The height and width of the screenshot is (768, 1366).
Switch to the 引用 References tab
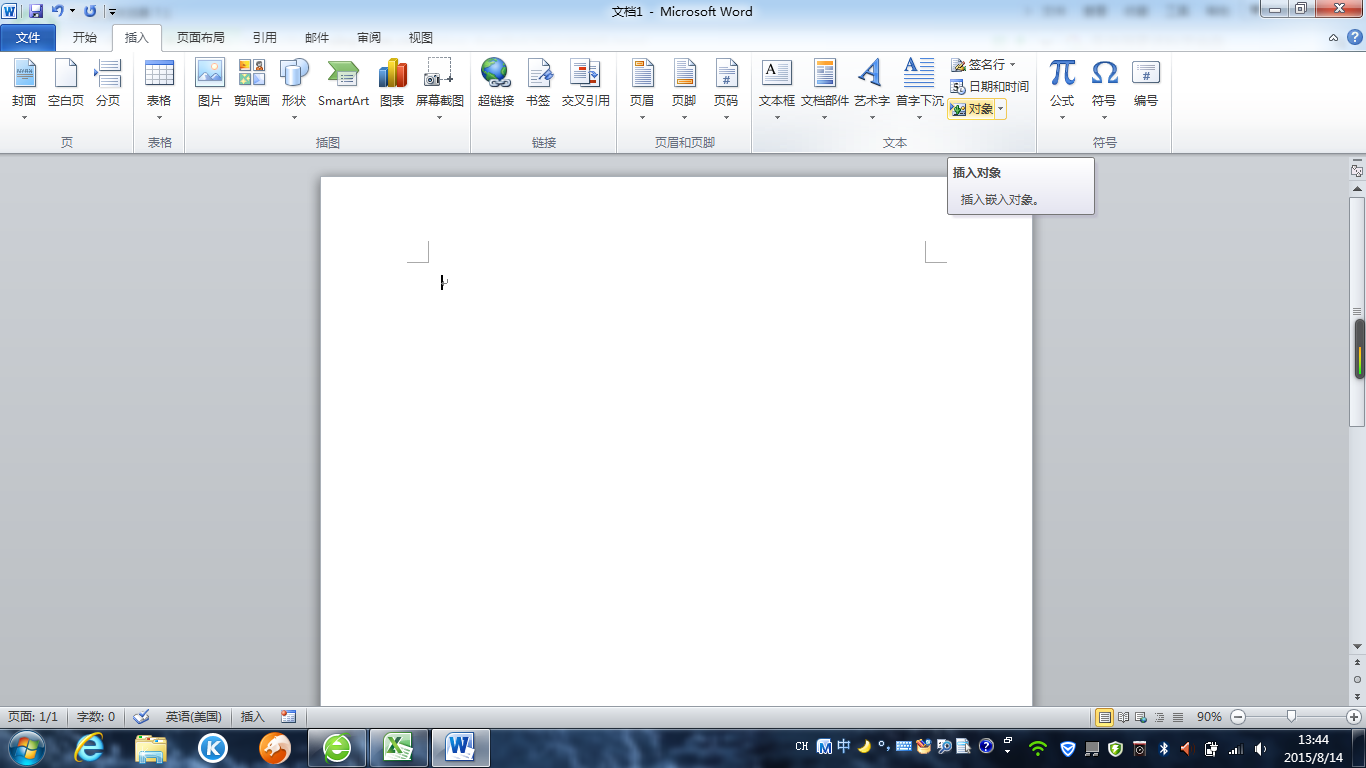coord(265,38)
